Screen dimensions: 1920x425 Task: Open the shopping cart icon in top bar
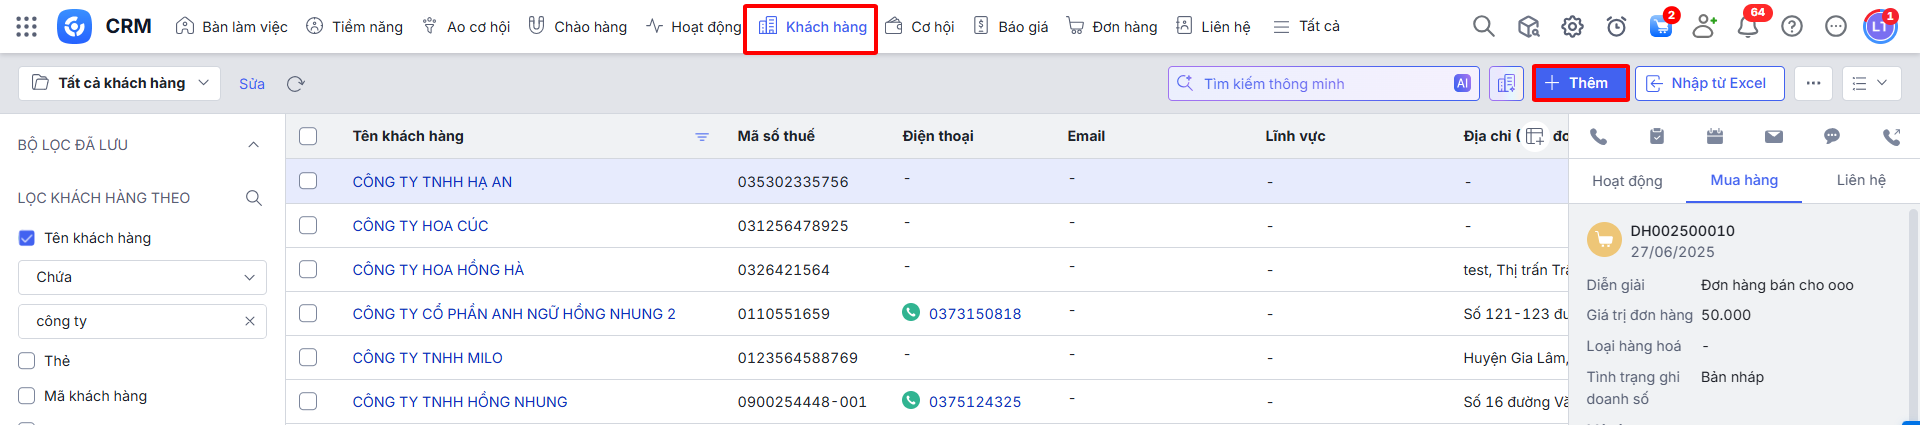(x=1660, y=27)
